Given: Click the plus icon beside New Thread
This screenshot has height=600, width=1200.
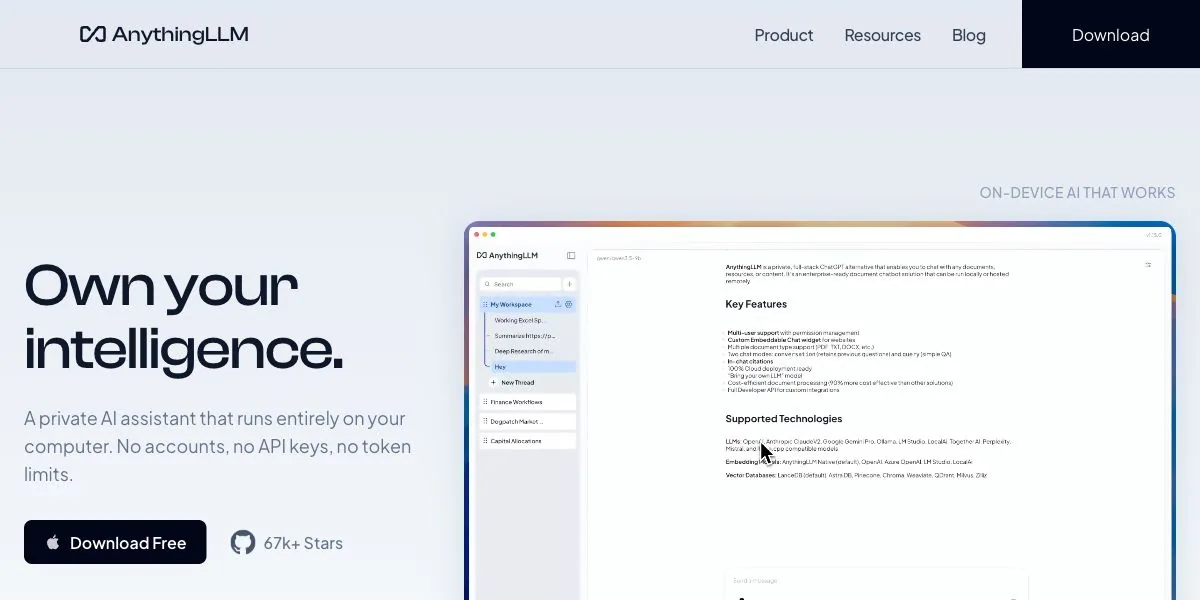Looking at the screenshot, I should coord(493,383).
